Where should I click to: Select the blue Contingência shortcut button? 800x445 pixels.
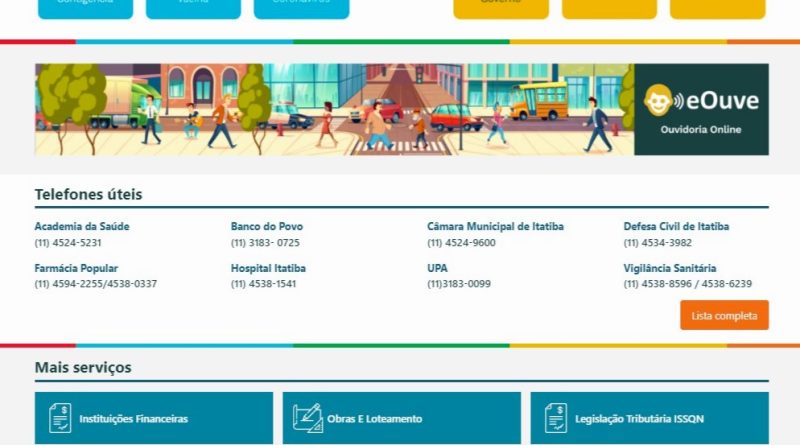pos(85,8)
